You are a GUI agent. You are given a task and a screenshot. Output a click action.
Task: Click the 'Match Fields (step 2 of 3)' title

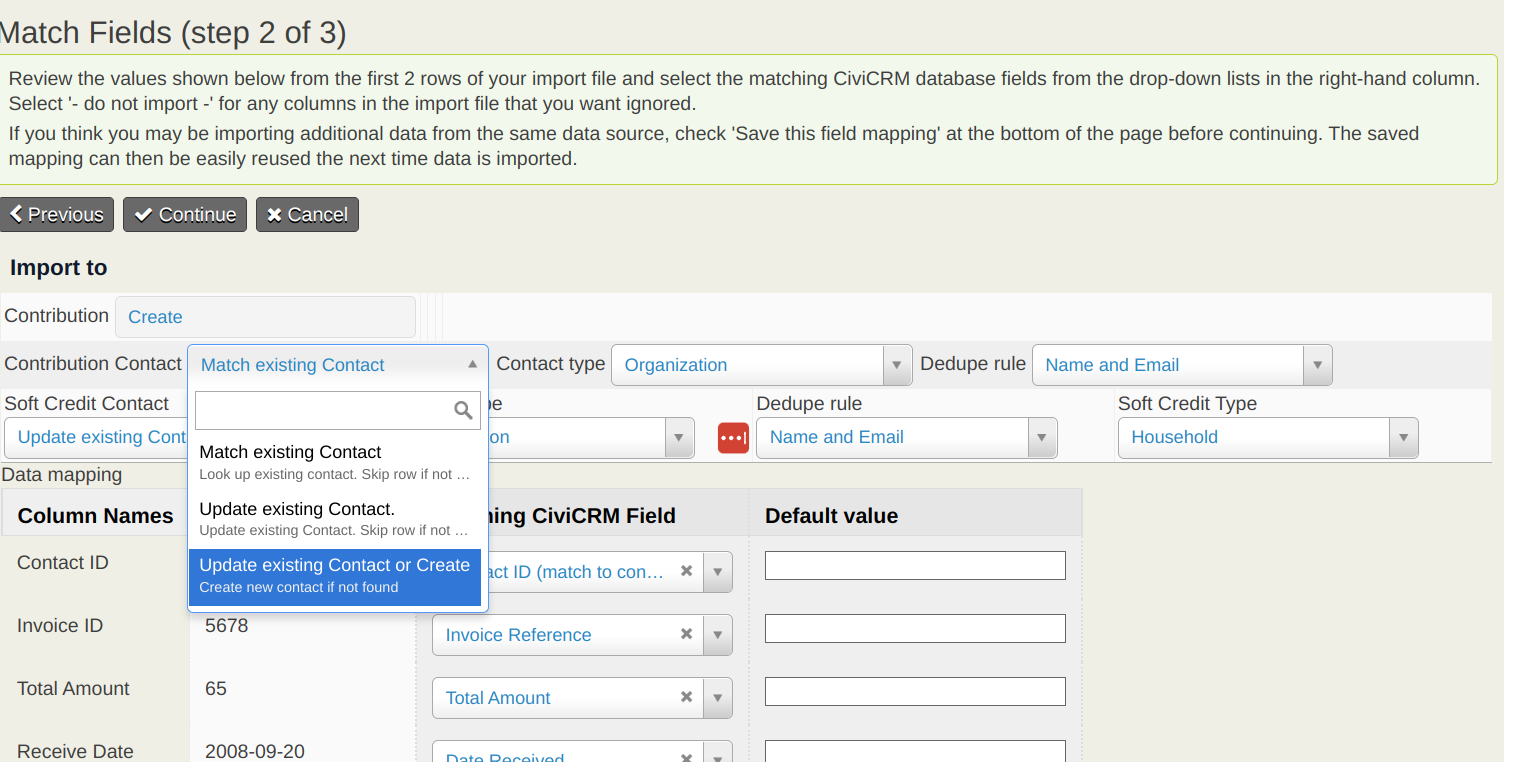tap(173, 33)
